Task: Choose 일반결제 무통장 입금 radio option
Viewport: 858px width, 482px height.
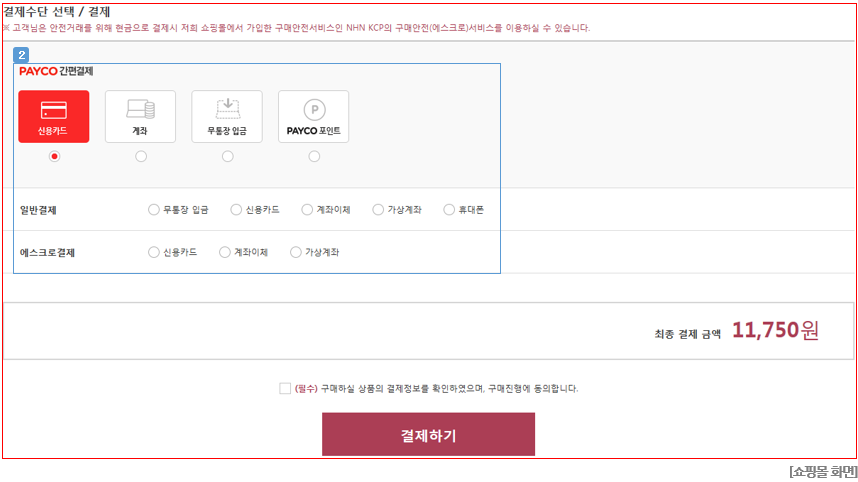Action: click(x=154, y=210)
